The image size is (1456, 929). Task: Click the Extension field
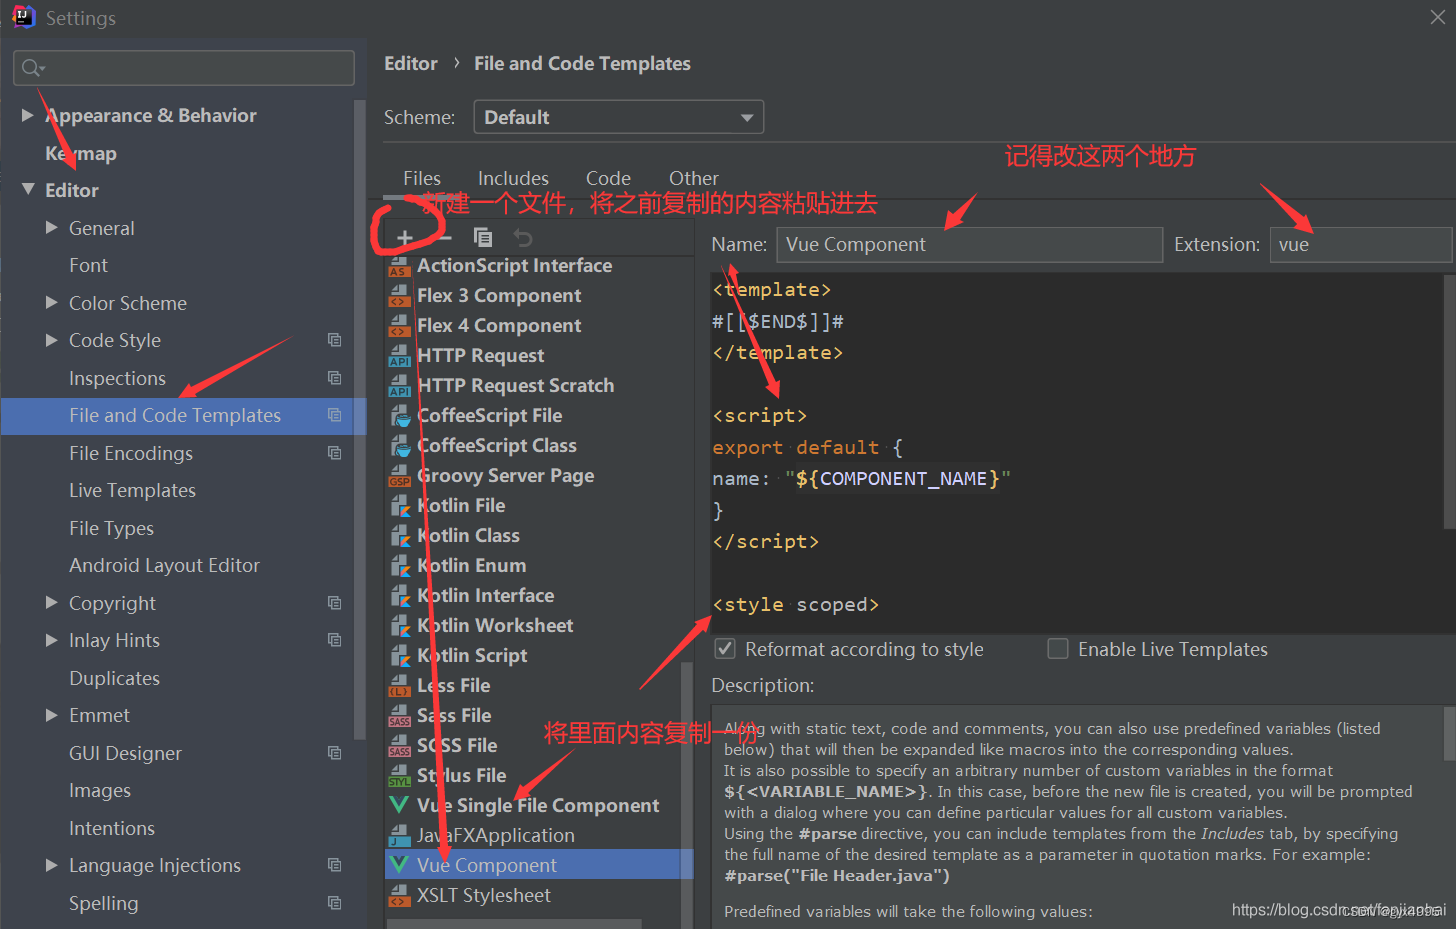click(x=1360, y=244)
